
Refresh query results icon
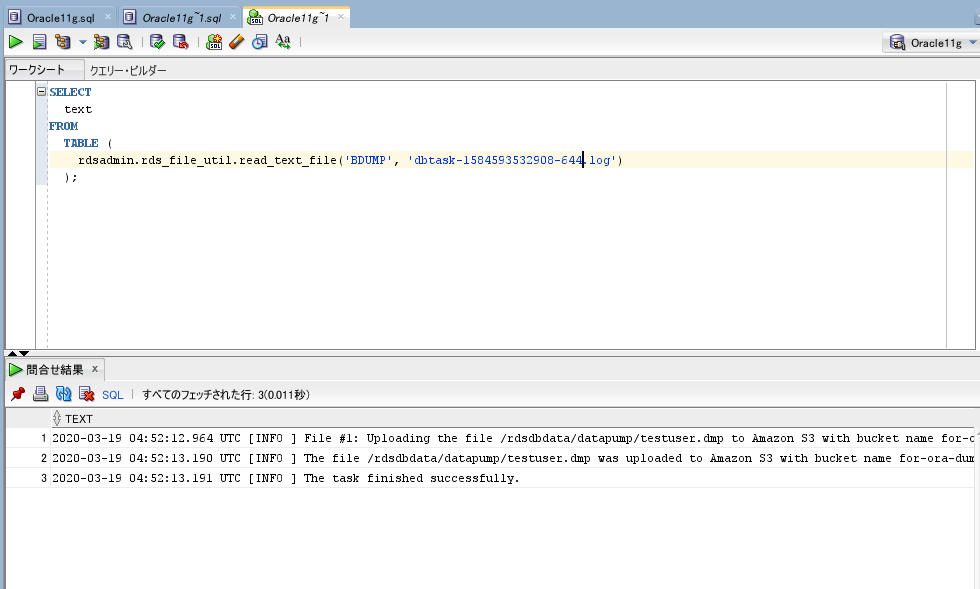click(x=63, y=394)
